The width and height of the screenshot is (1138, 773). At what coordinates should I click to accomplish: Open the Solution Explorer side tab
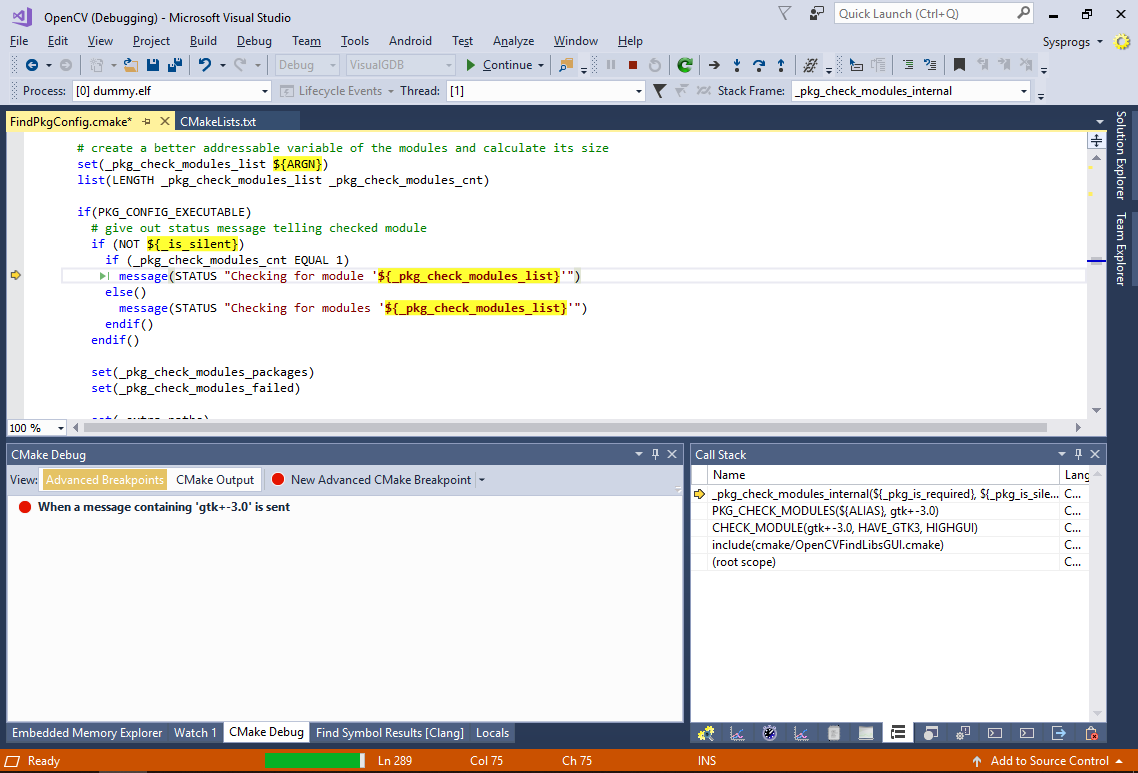[x=1121, y=155]
